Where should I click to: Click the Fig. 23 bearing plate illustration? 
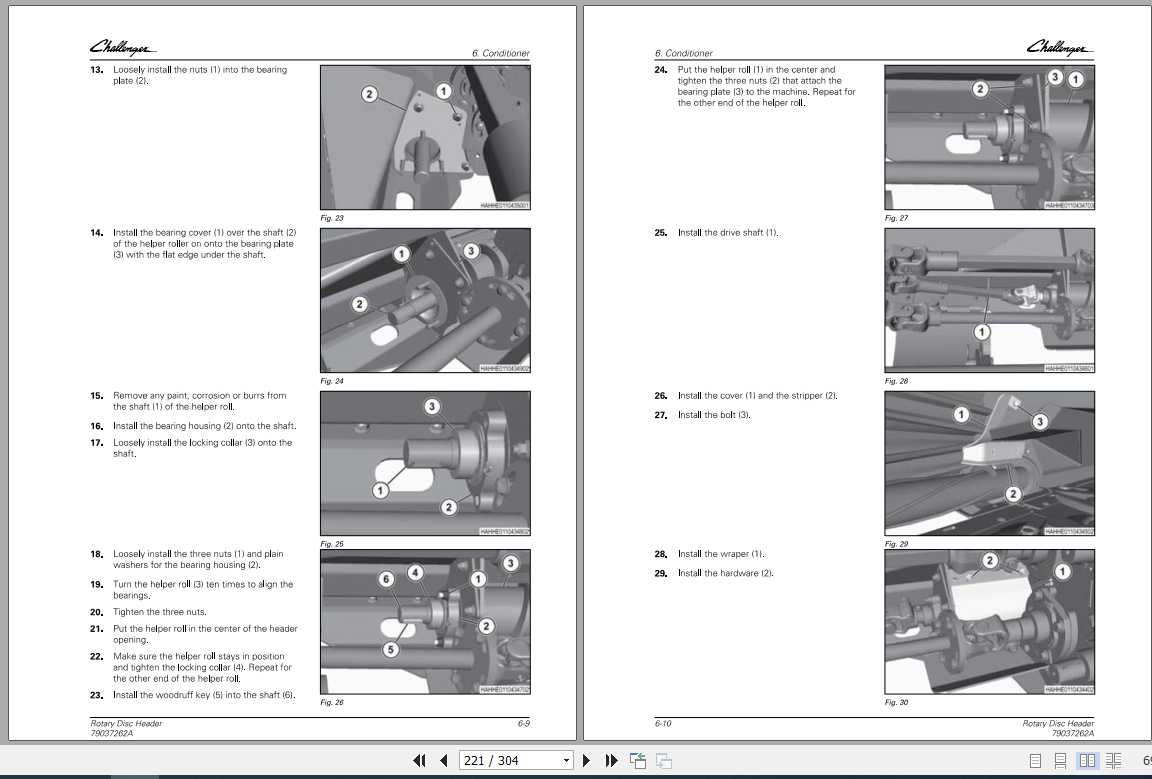(424, 137)
